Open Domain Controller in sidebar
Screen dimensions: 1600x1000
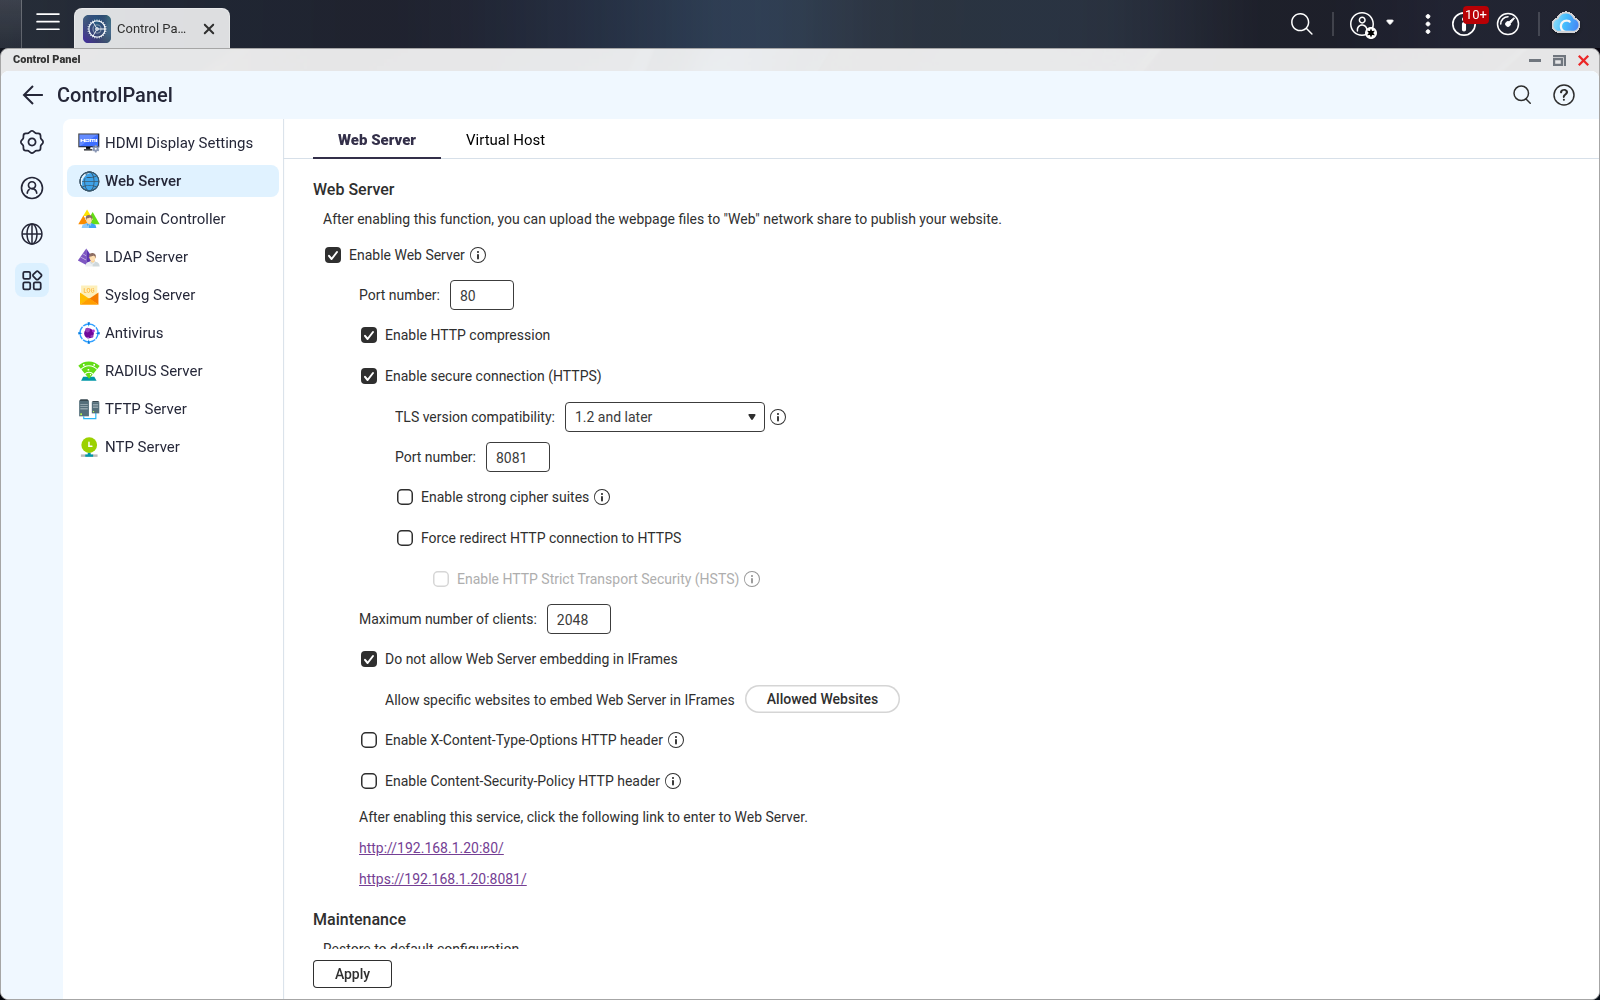173,219
